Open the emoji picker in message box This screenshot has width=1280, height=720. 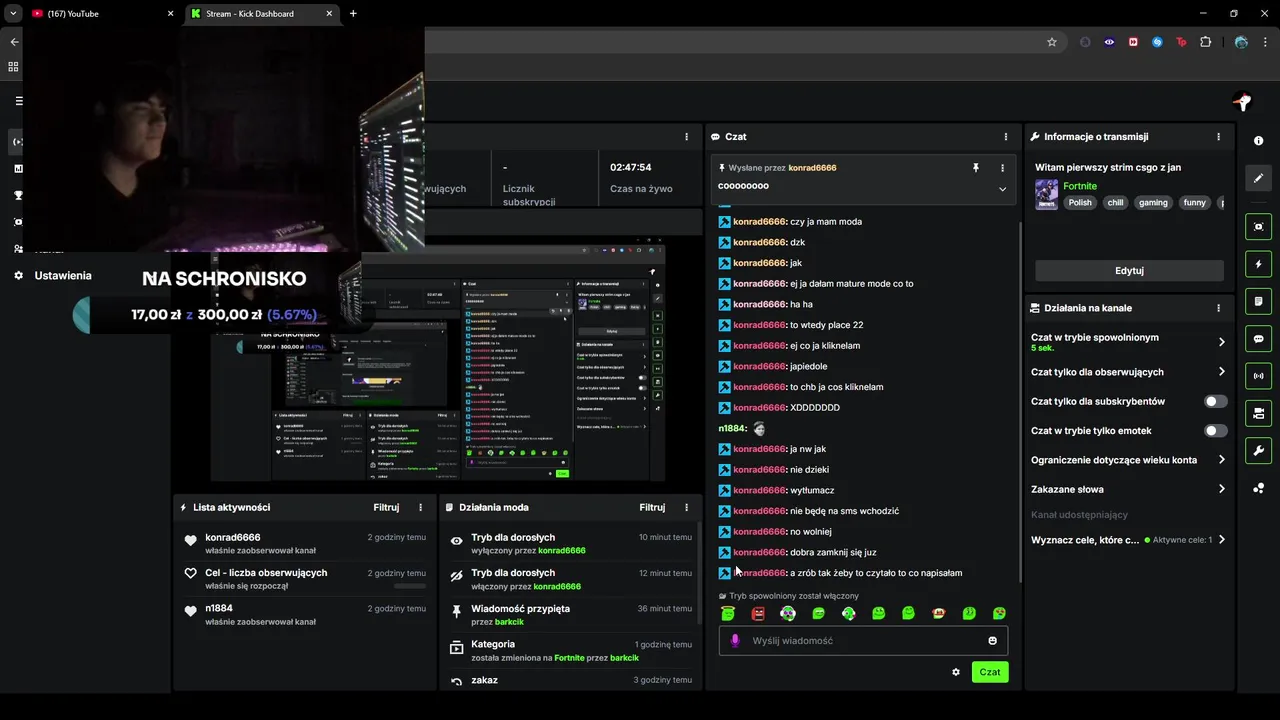[x=993, y=641]
